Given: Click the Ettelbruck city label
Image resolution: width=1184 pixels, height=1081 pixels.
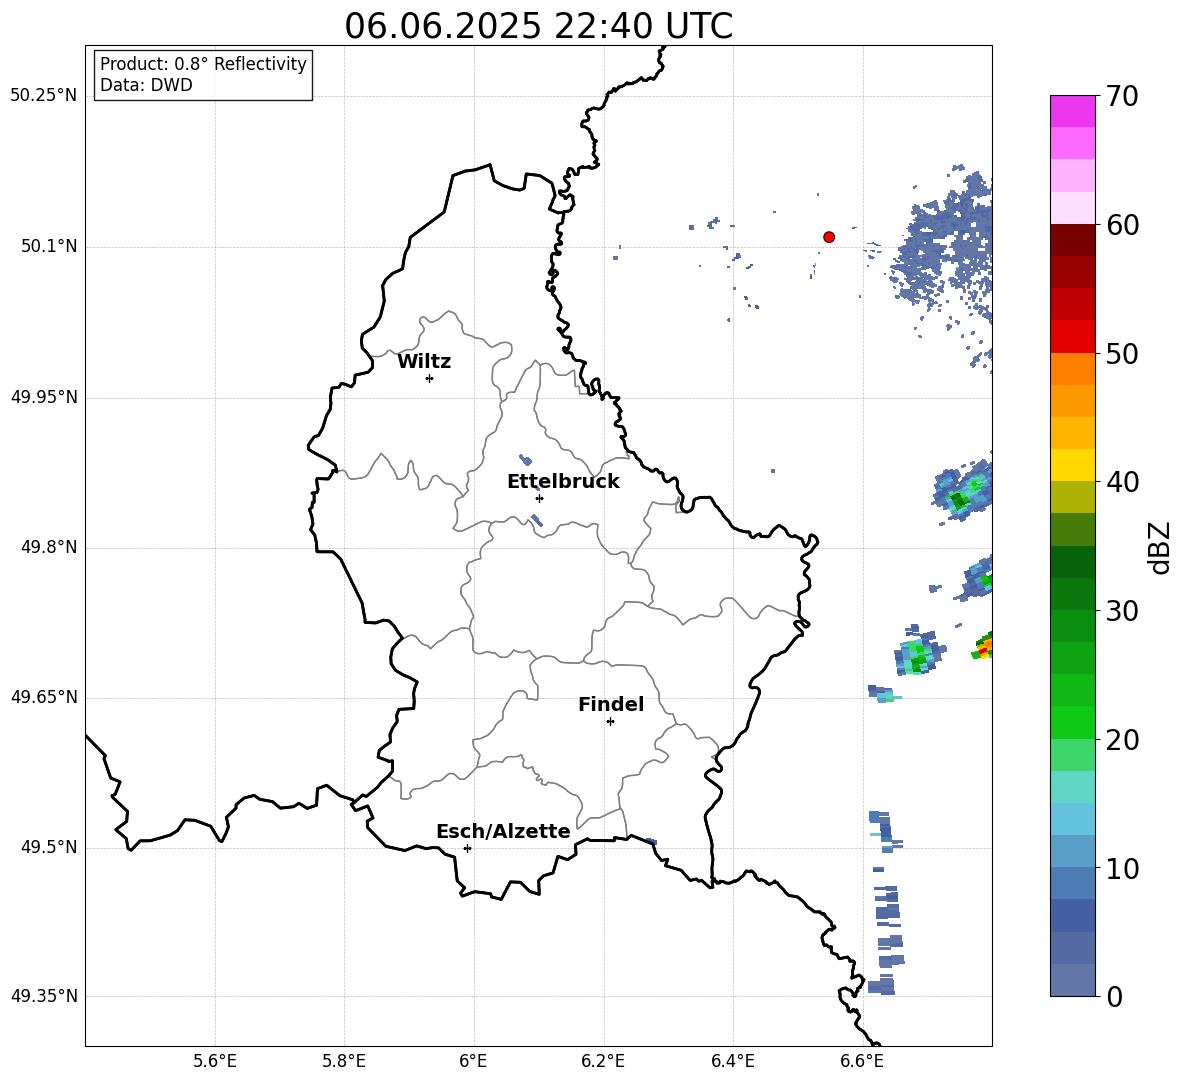Looking at the screenshot, I should [563, 482].
